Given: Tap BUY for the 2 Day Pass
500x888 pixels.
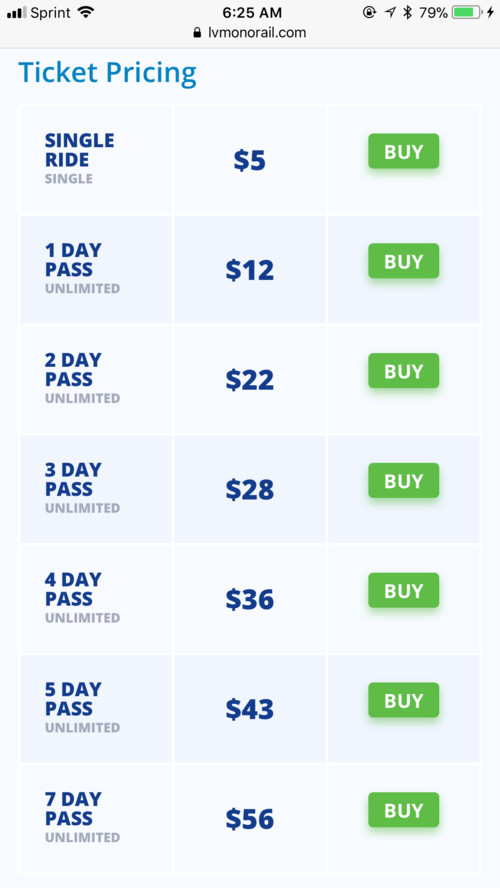Looking at the screenshot, I should click(x=403, y=371).
